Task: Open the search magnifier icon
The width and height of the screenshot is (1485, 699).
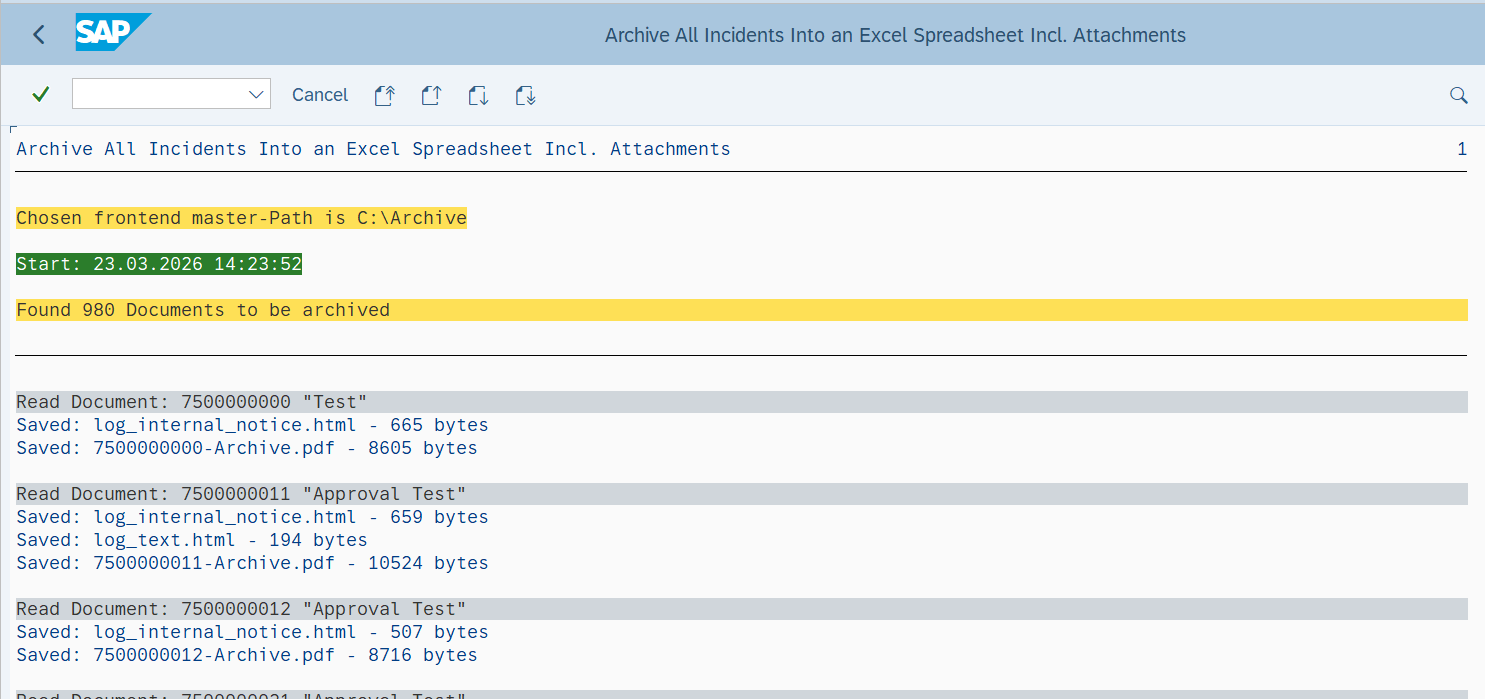Action: click(1458, 95)
